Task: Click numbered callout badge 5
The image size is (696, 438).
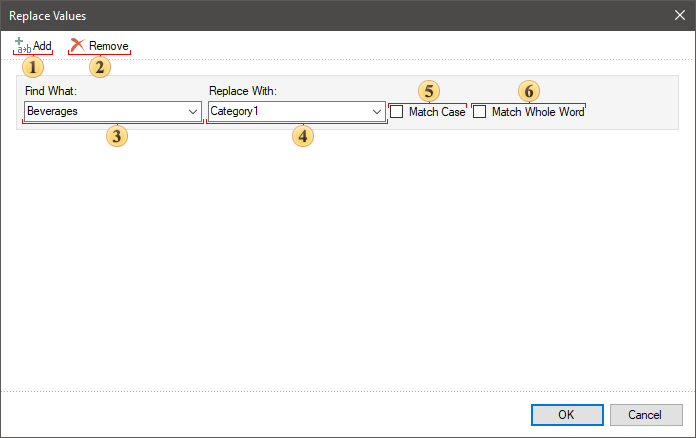Action: 428,91
